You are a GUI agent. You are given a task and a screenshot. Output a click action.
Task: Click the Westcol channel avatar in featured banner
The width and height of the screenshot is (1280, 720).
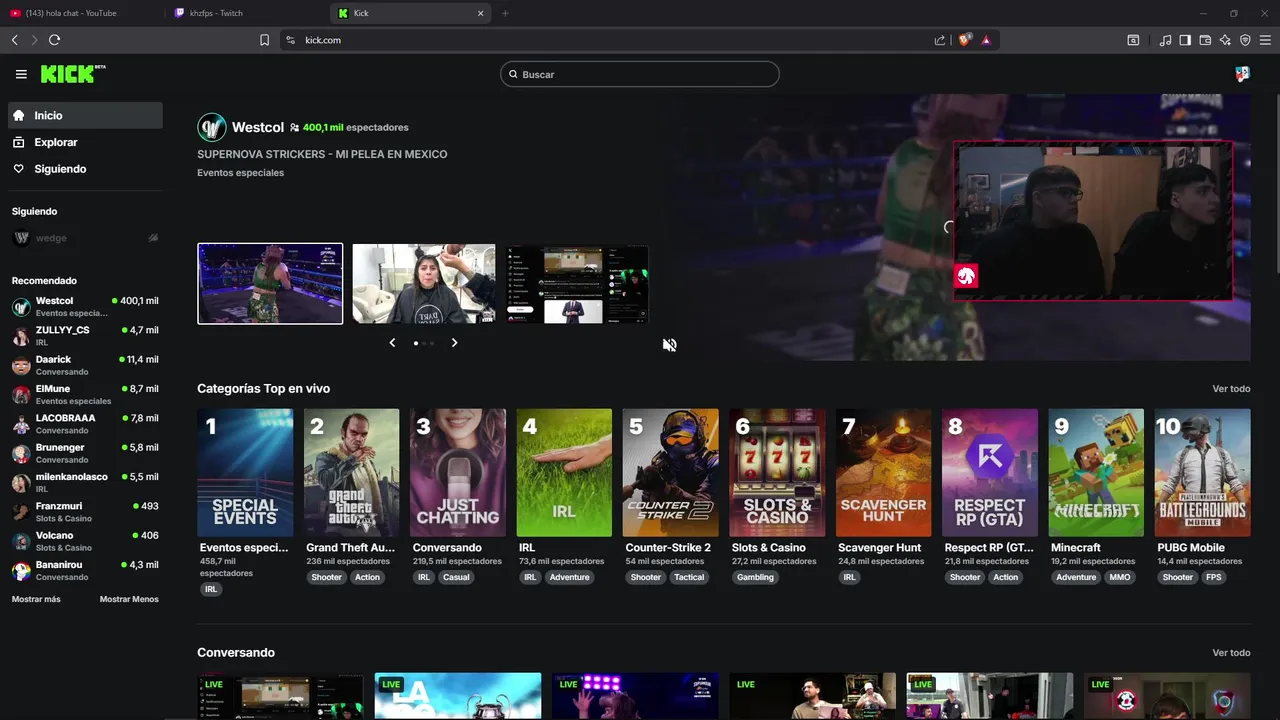(212, 127)
